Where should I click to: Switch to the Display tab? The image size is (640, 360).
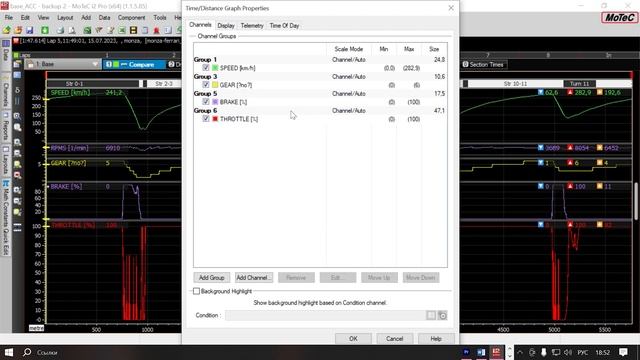226,25
